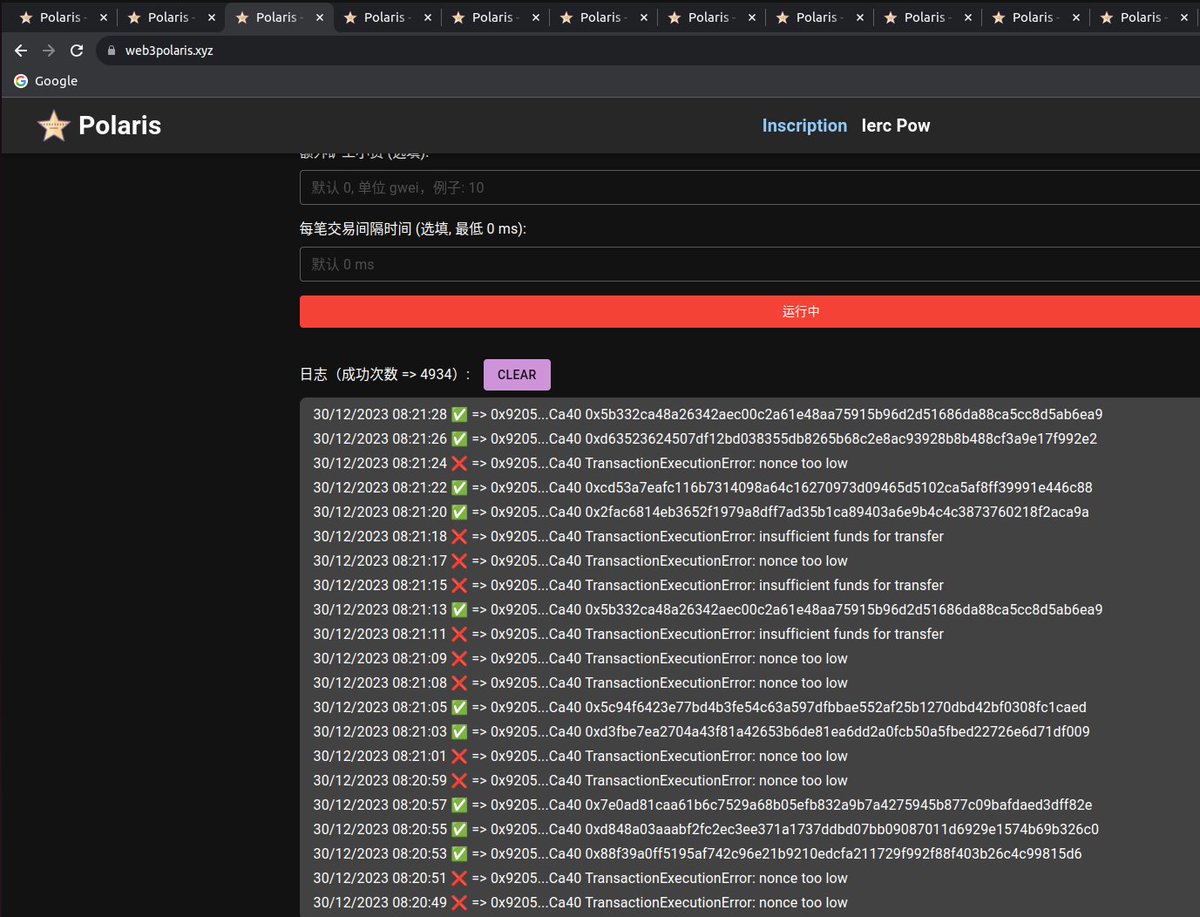Select the nonce too low error at 08:21:24

716,463
